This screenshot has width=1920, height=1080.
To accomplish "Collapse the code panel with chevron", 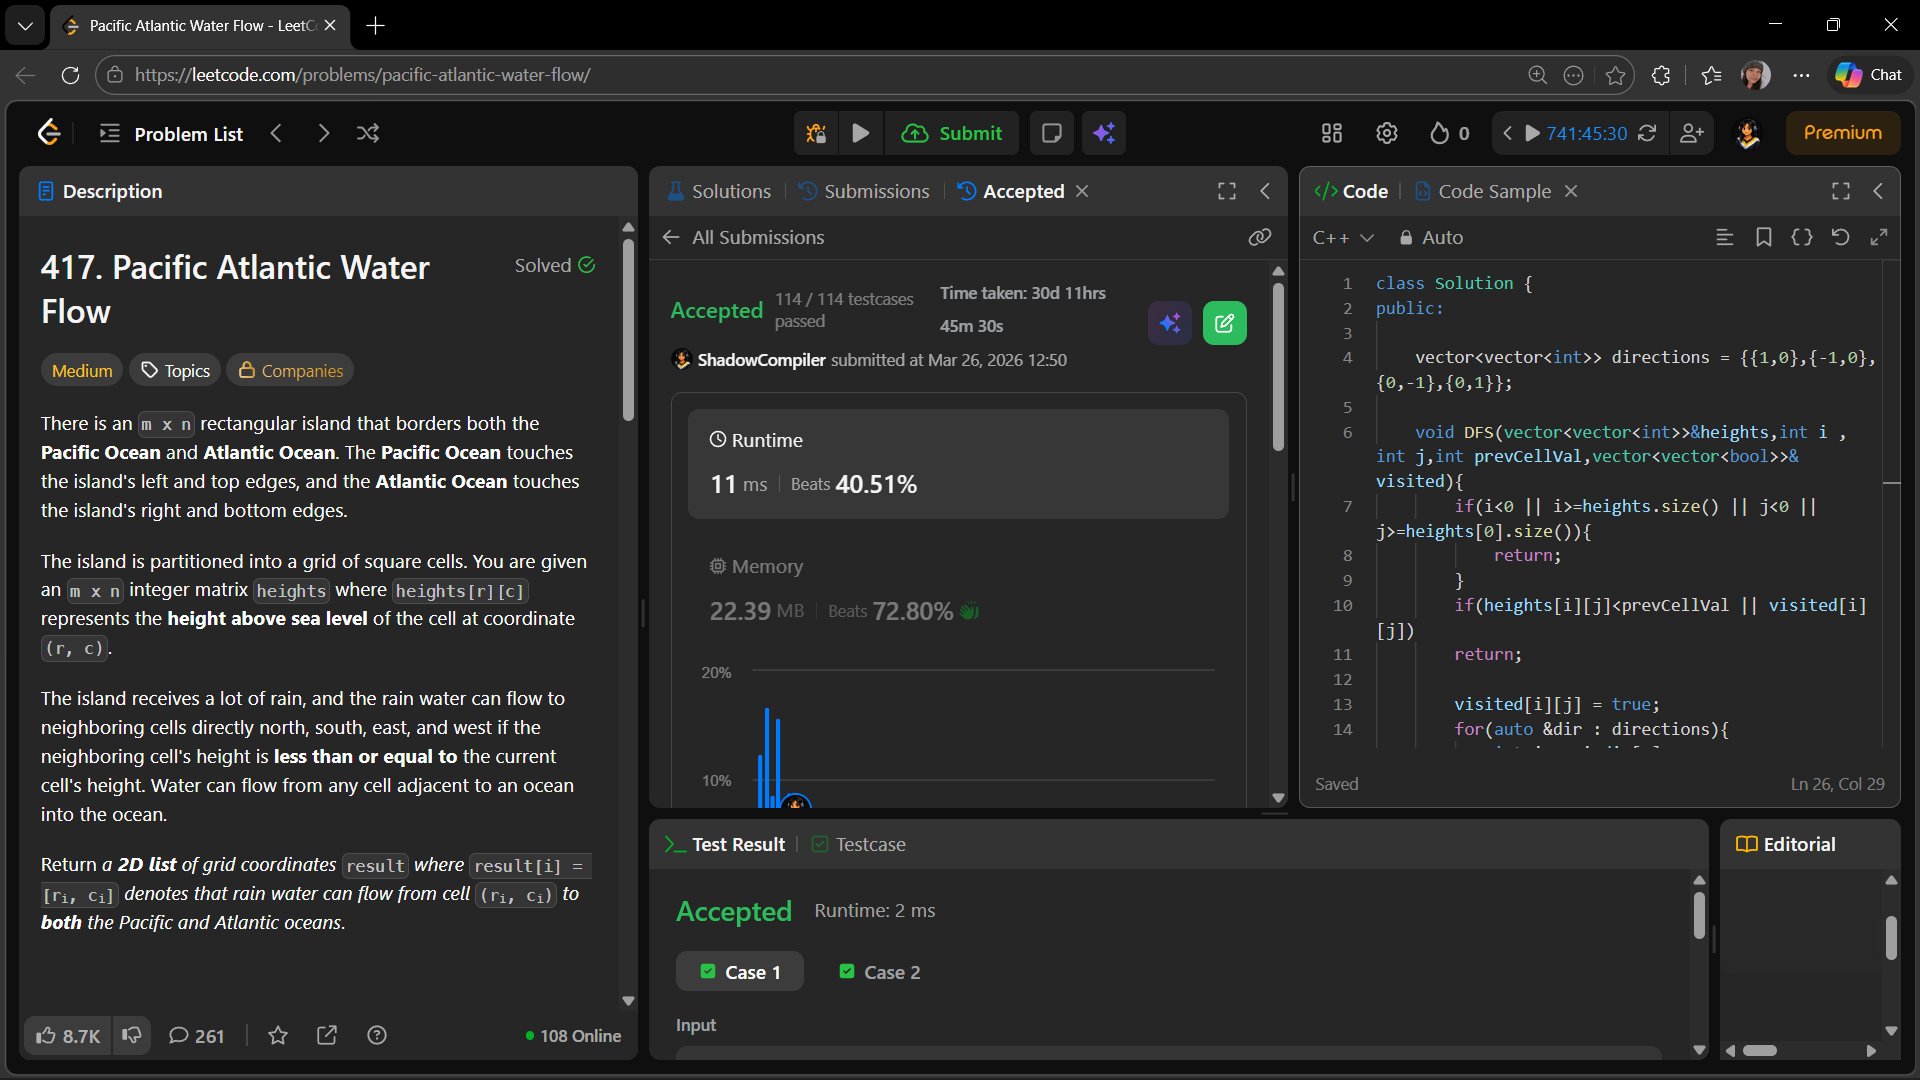I will (x=1878, y=191).
